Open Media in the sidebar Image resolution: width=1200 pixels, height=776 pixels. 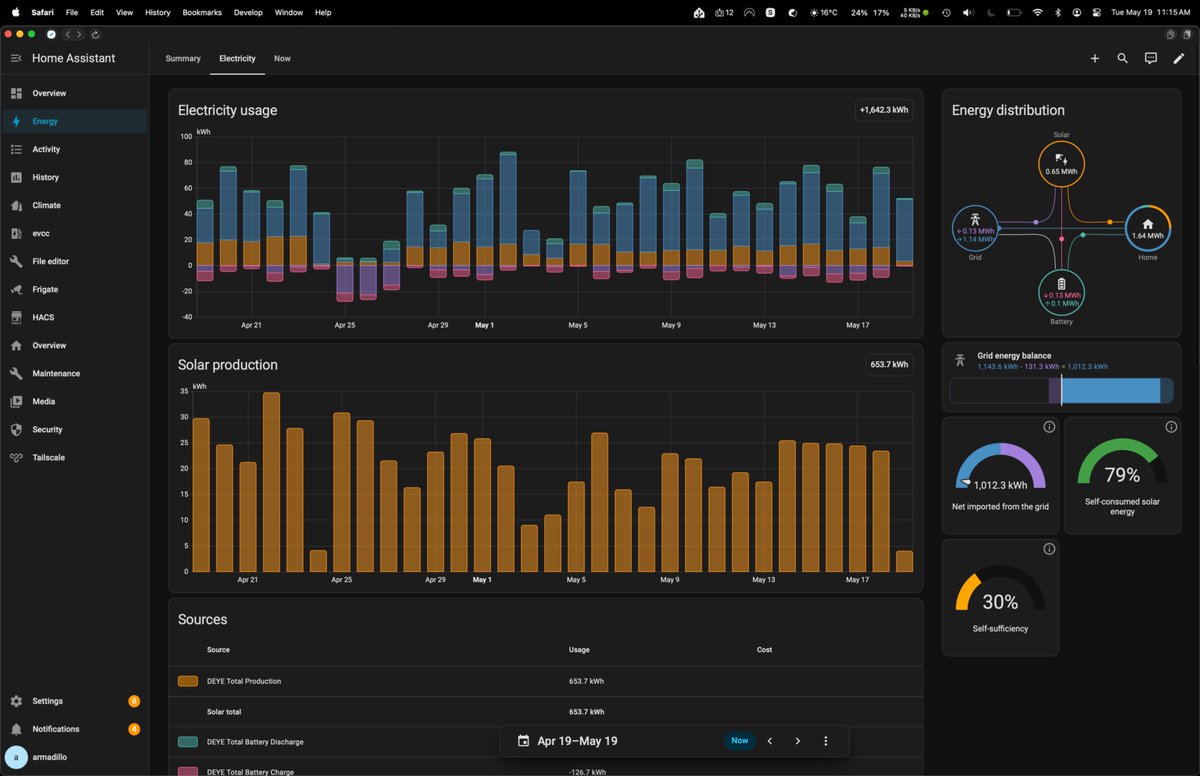[75, 401]
